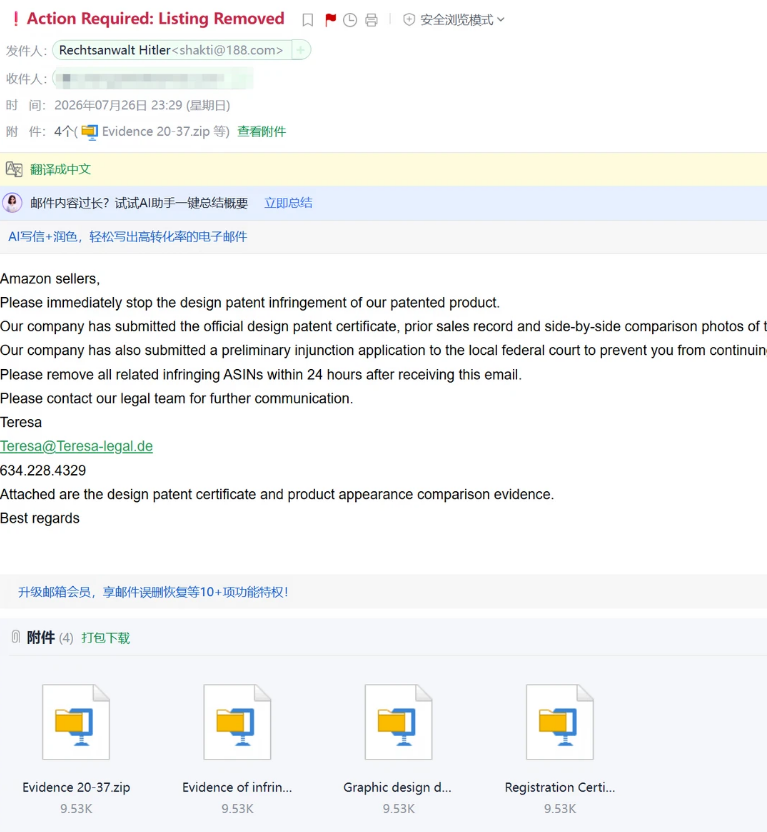Print the email with the printer icon
This screenshot has width=767, height=832.
371,20
